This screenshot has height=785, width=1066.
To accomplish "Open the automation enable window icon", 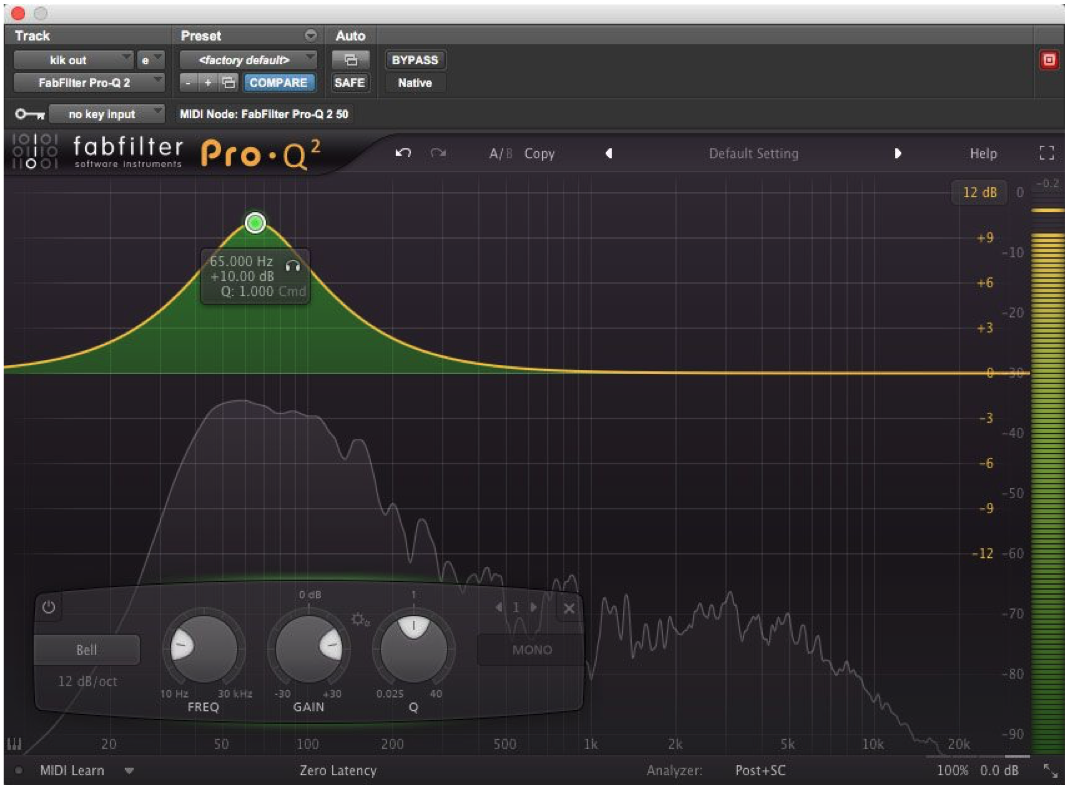I will 350,60.
